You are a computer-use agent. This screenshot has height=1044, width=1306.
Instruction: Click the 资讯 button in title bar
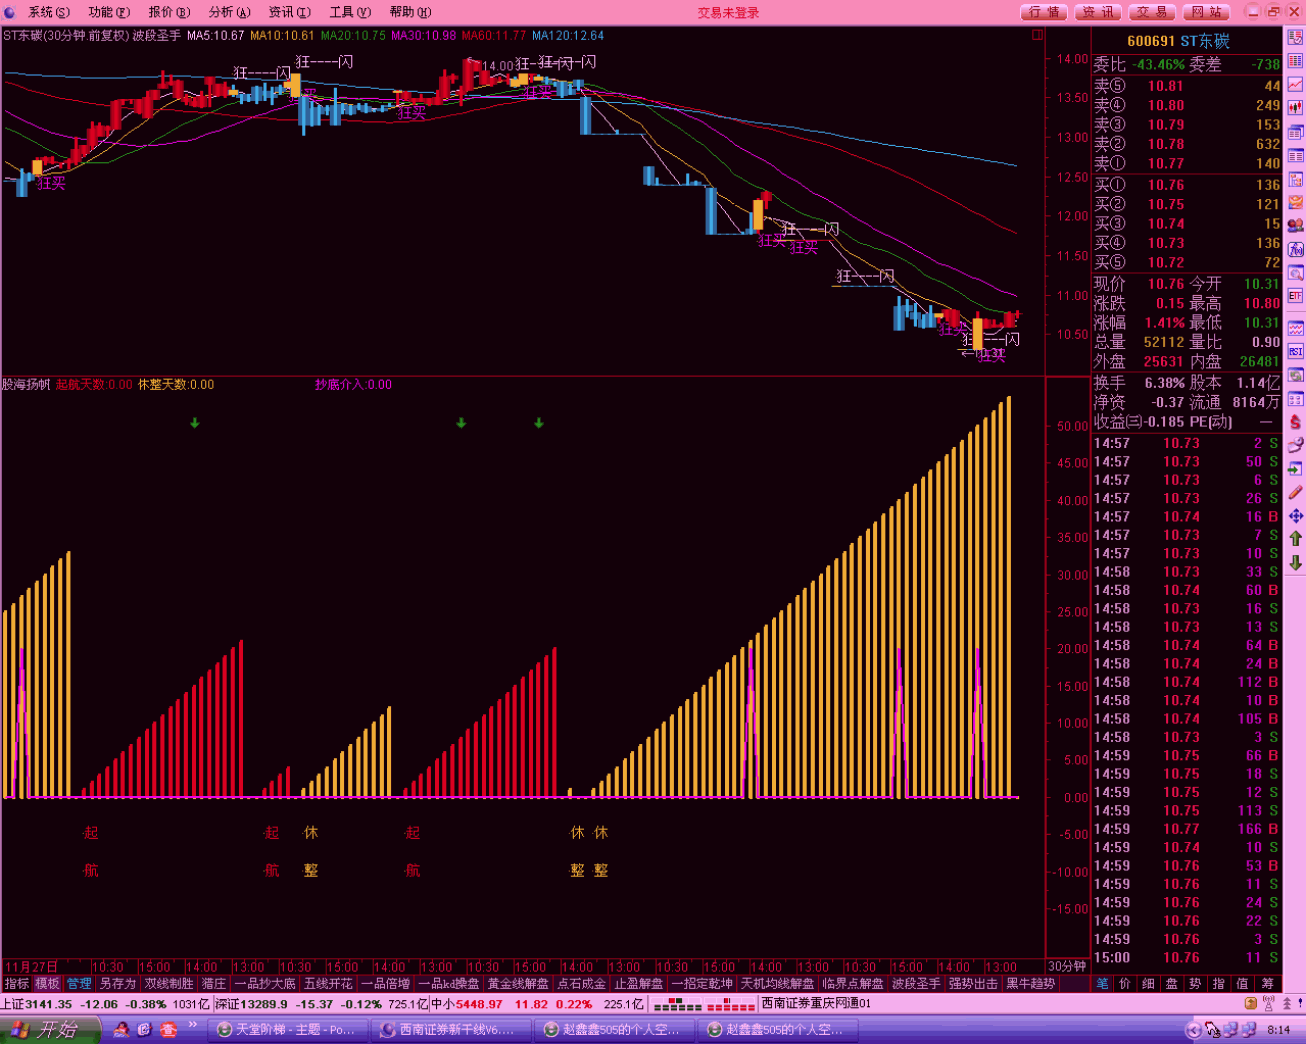pyautogui.click(x=1098, y=12)
